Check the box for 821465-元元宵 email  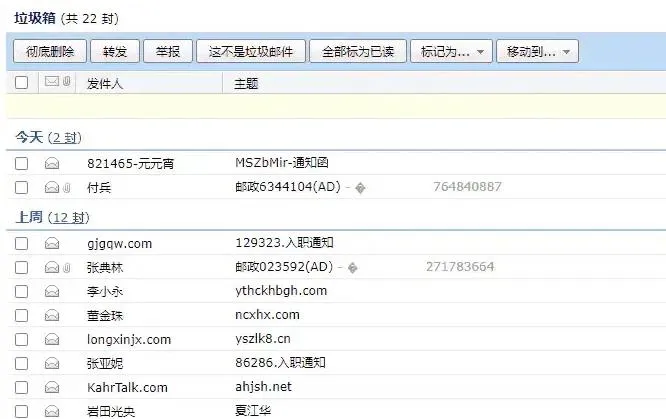[21, 164]
